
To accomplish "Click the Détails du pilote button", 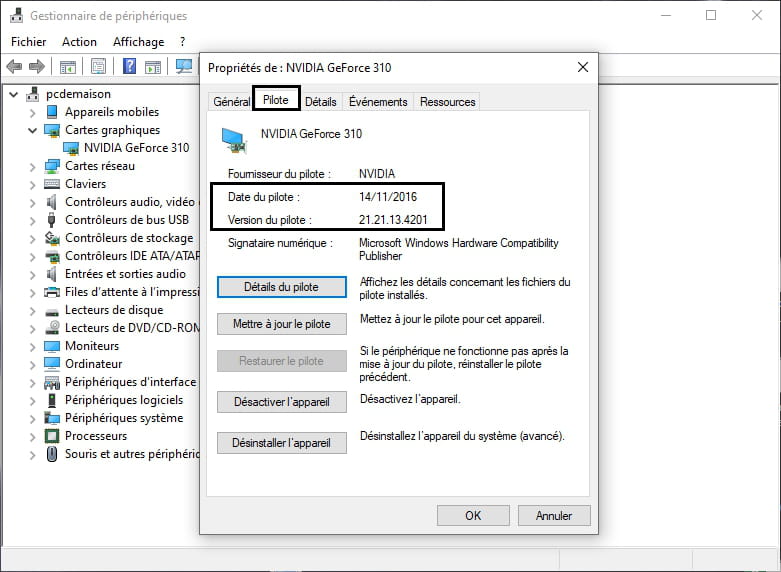I will tap(282, 287).
